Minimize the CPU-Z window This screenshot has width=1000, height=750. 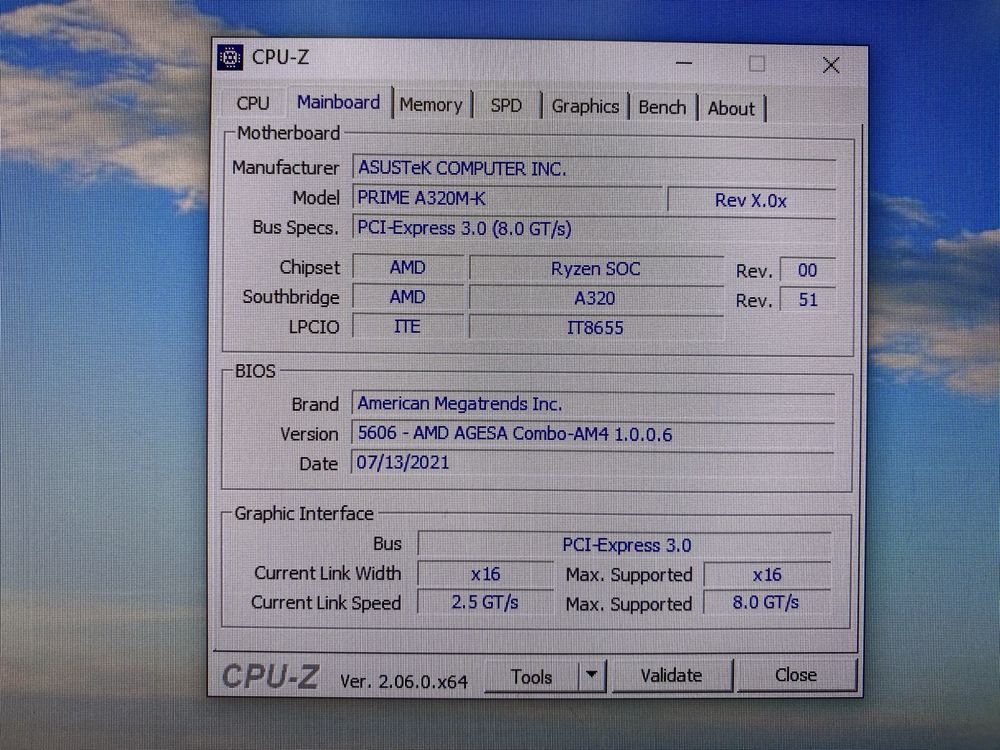click(x=684, y=63)
